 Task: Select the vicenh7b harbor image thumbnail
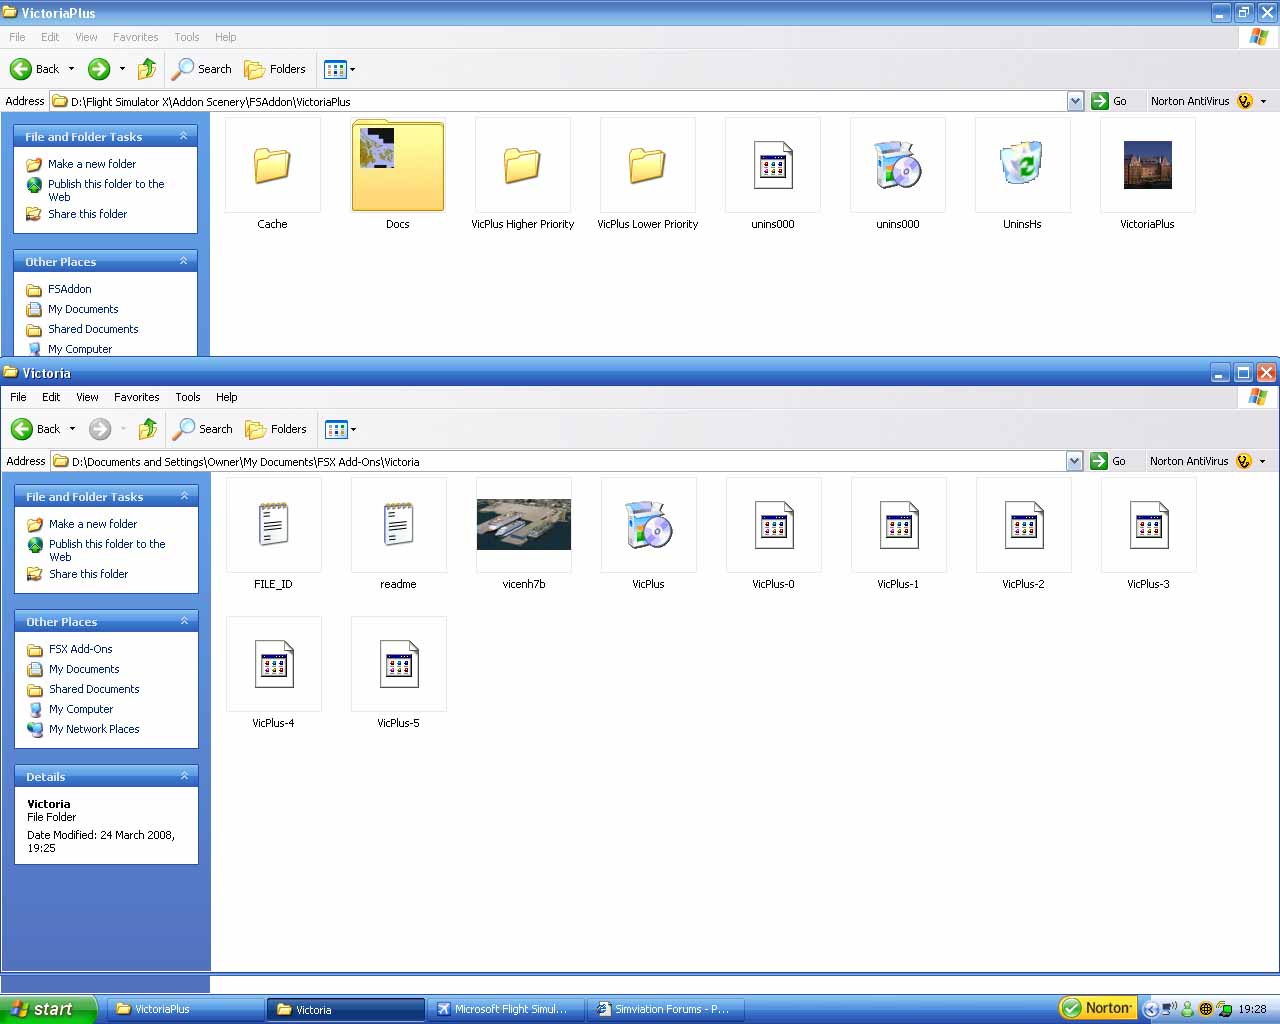pyautogui.click(x=523, y=525)
